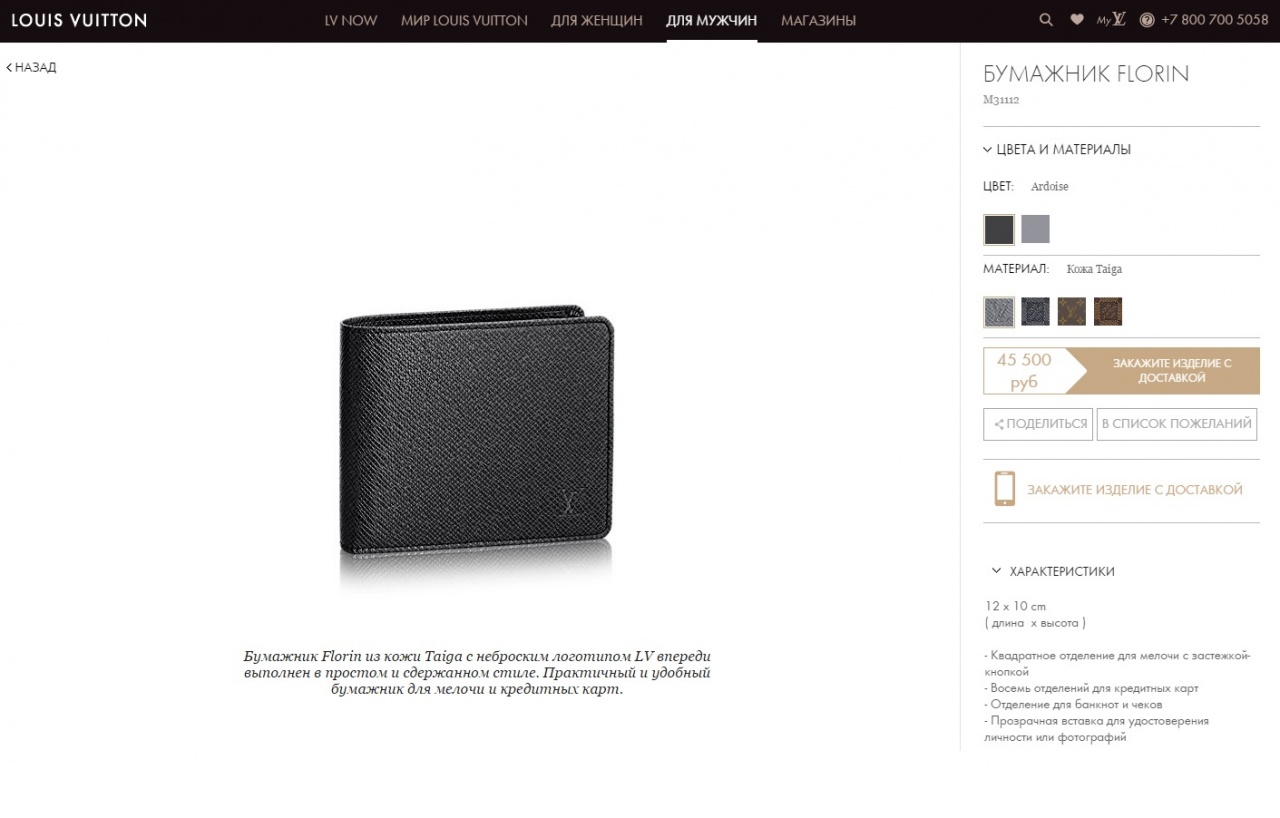The width and height of the screenshot is (1280, 818).
Task: Select the light grey color swatch
Action: (x=1036, y=229)
